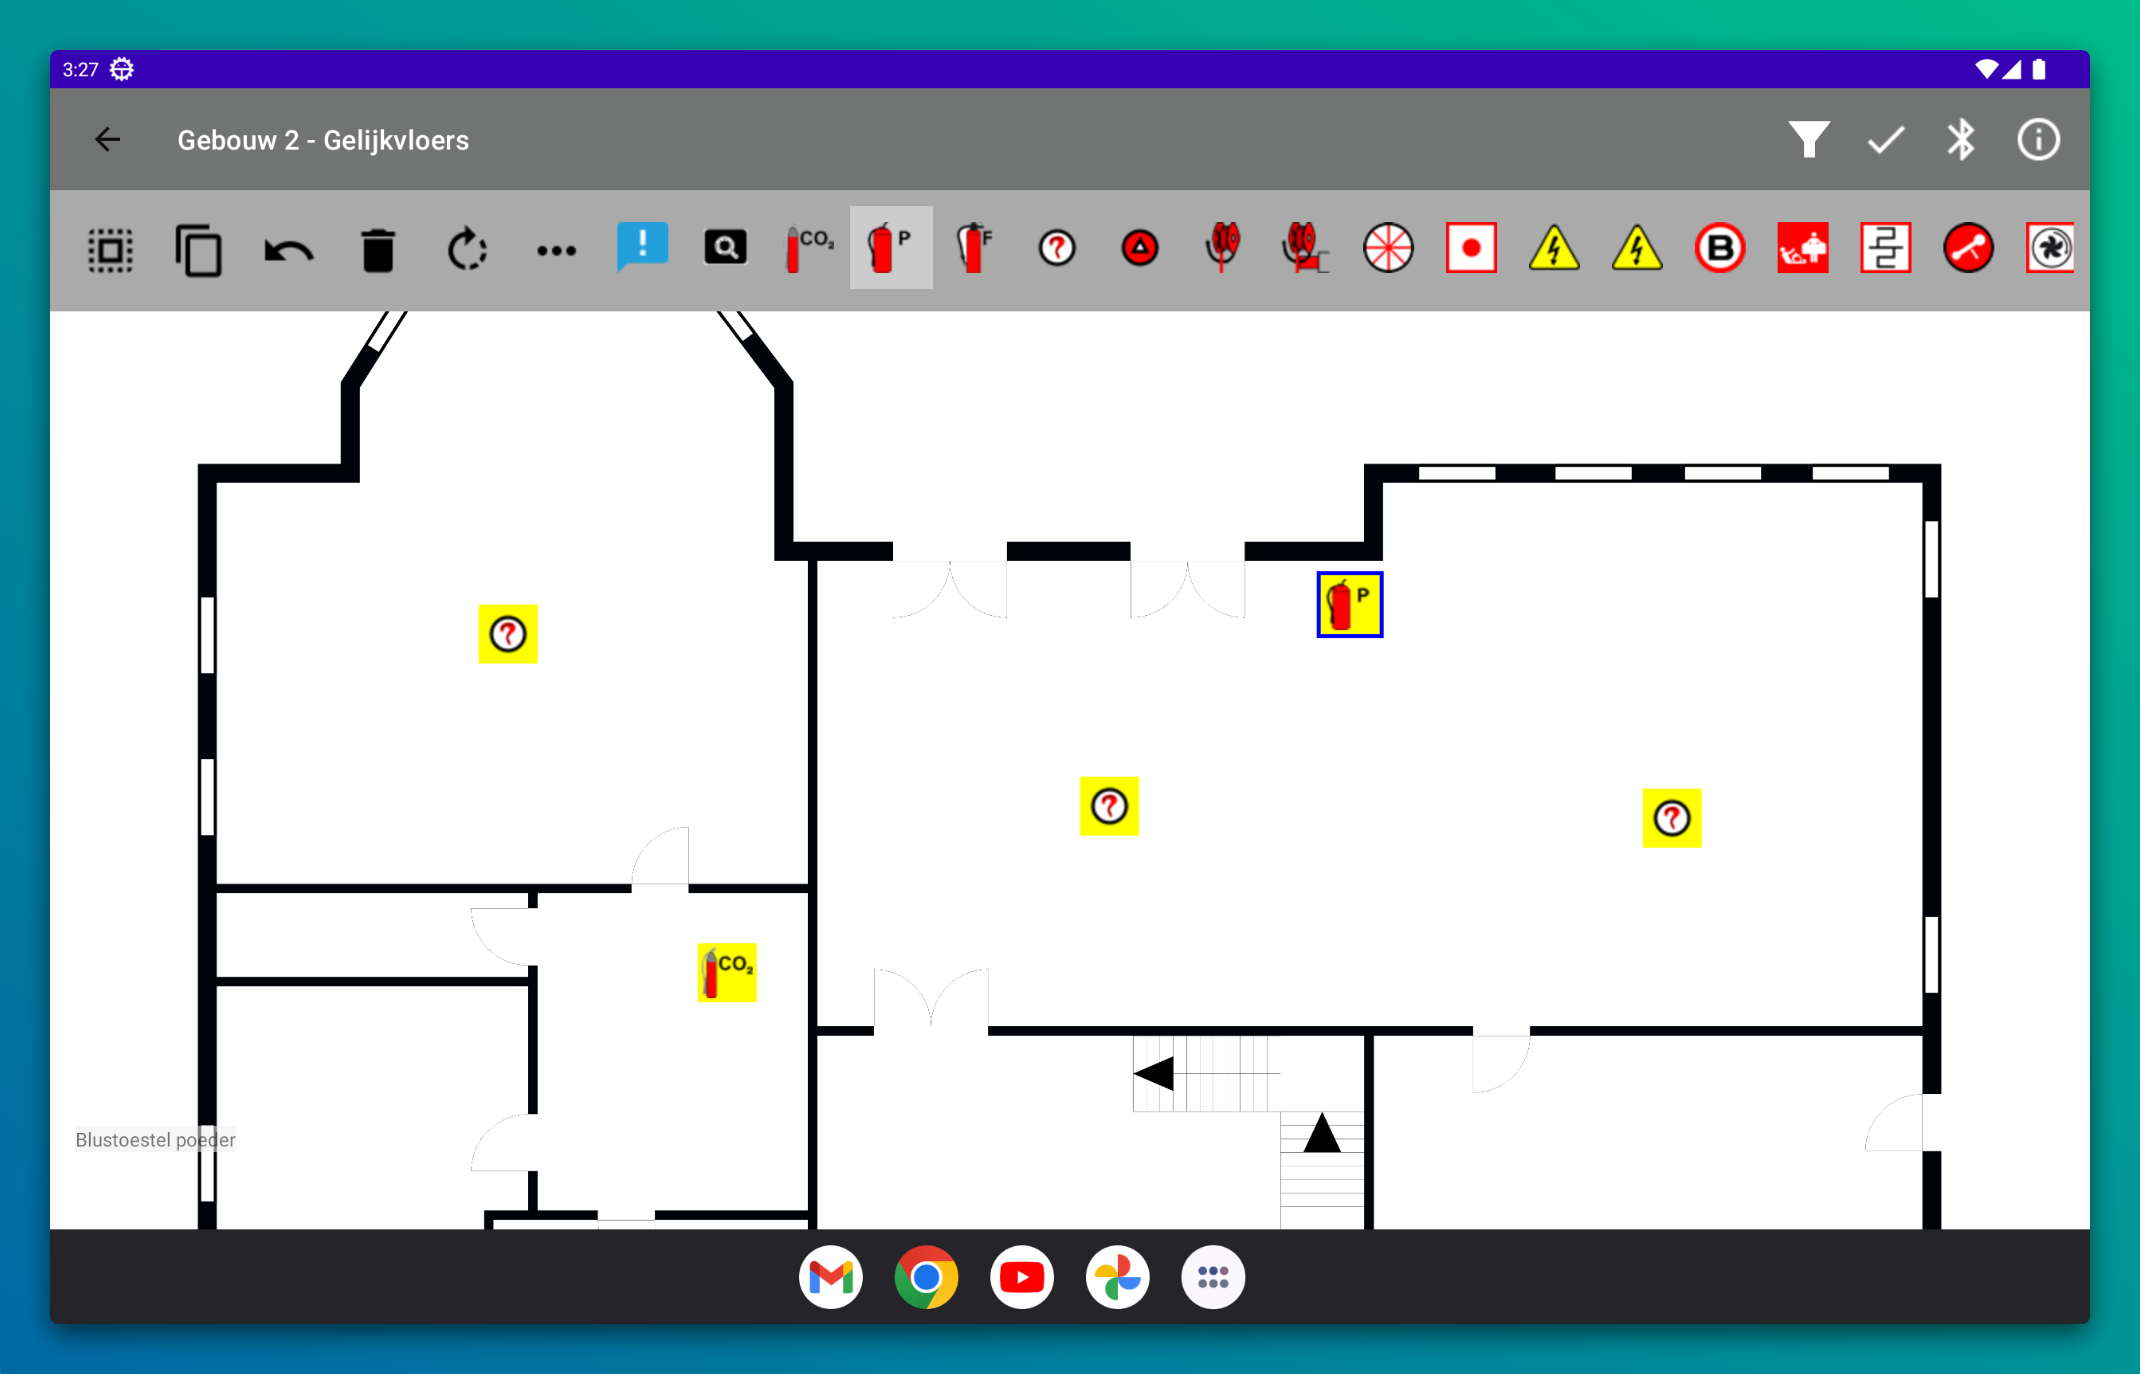The image size is (2140, 1374).
Task: Toggle the powder extinguisher P tool
Action: click(x=890, y=248)
